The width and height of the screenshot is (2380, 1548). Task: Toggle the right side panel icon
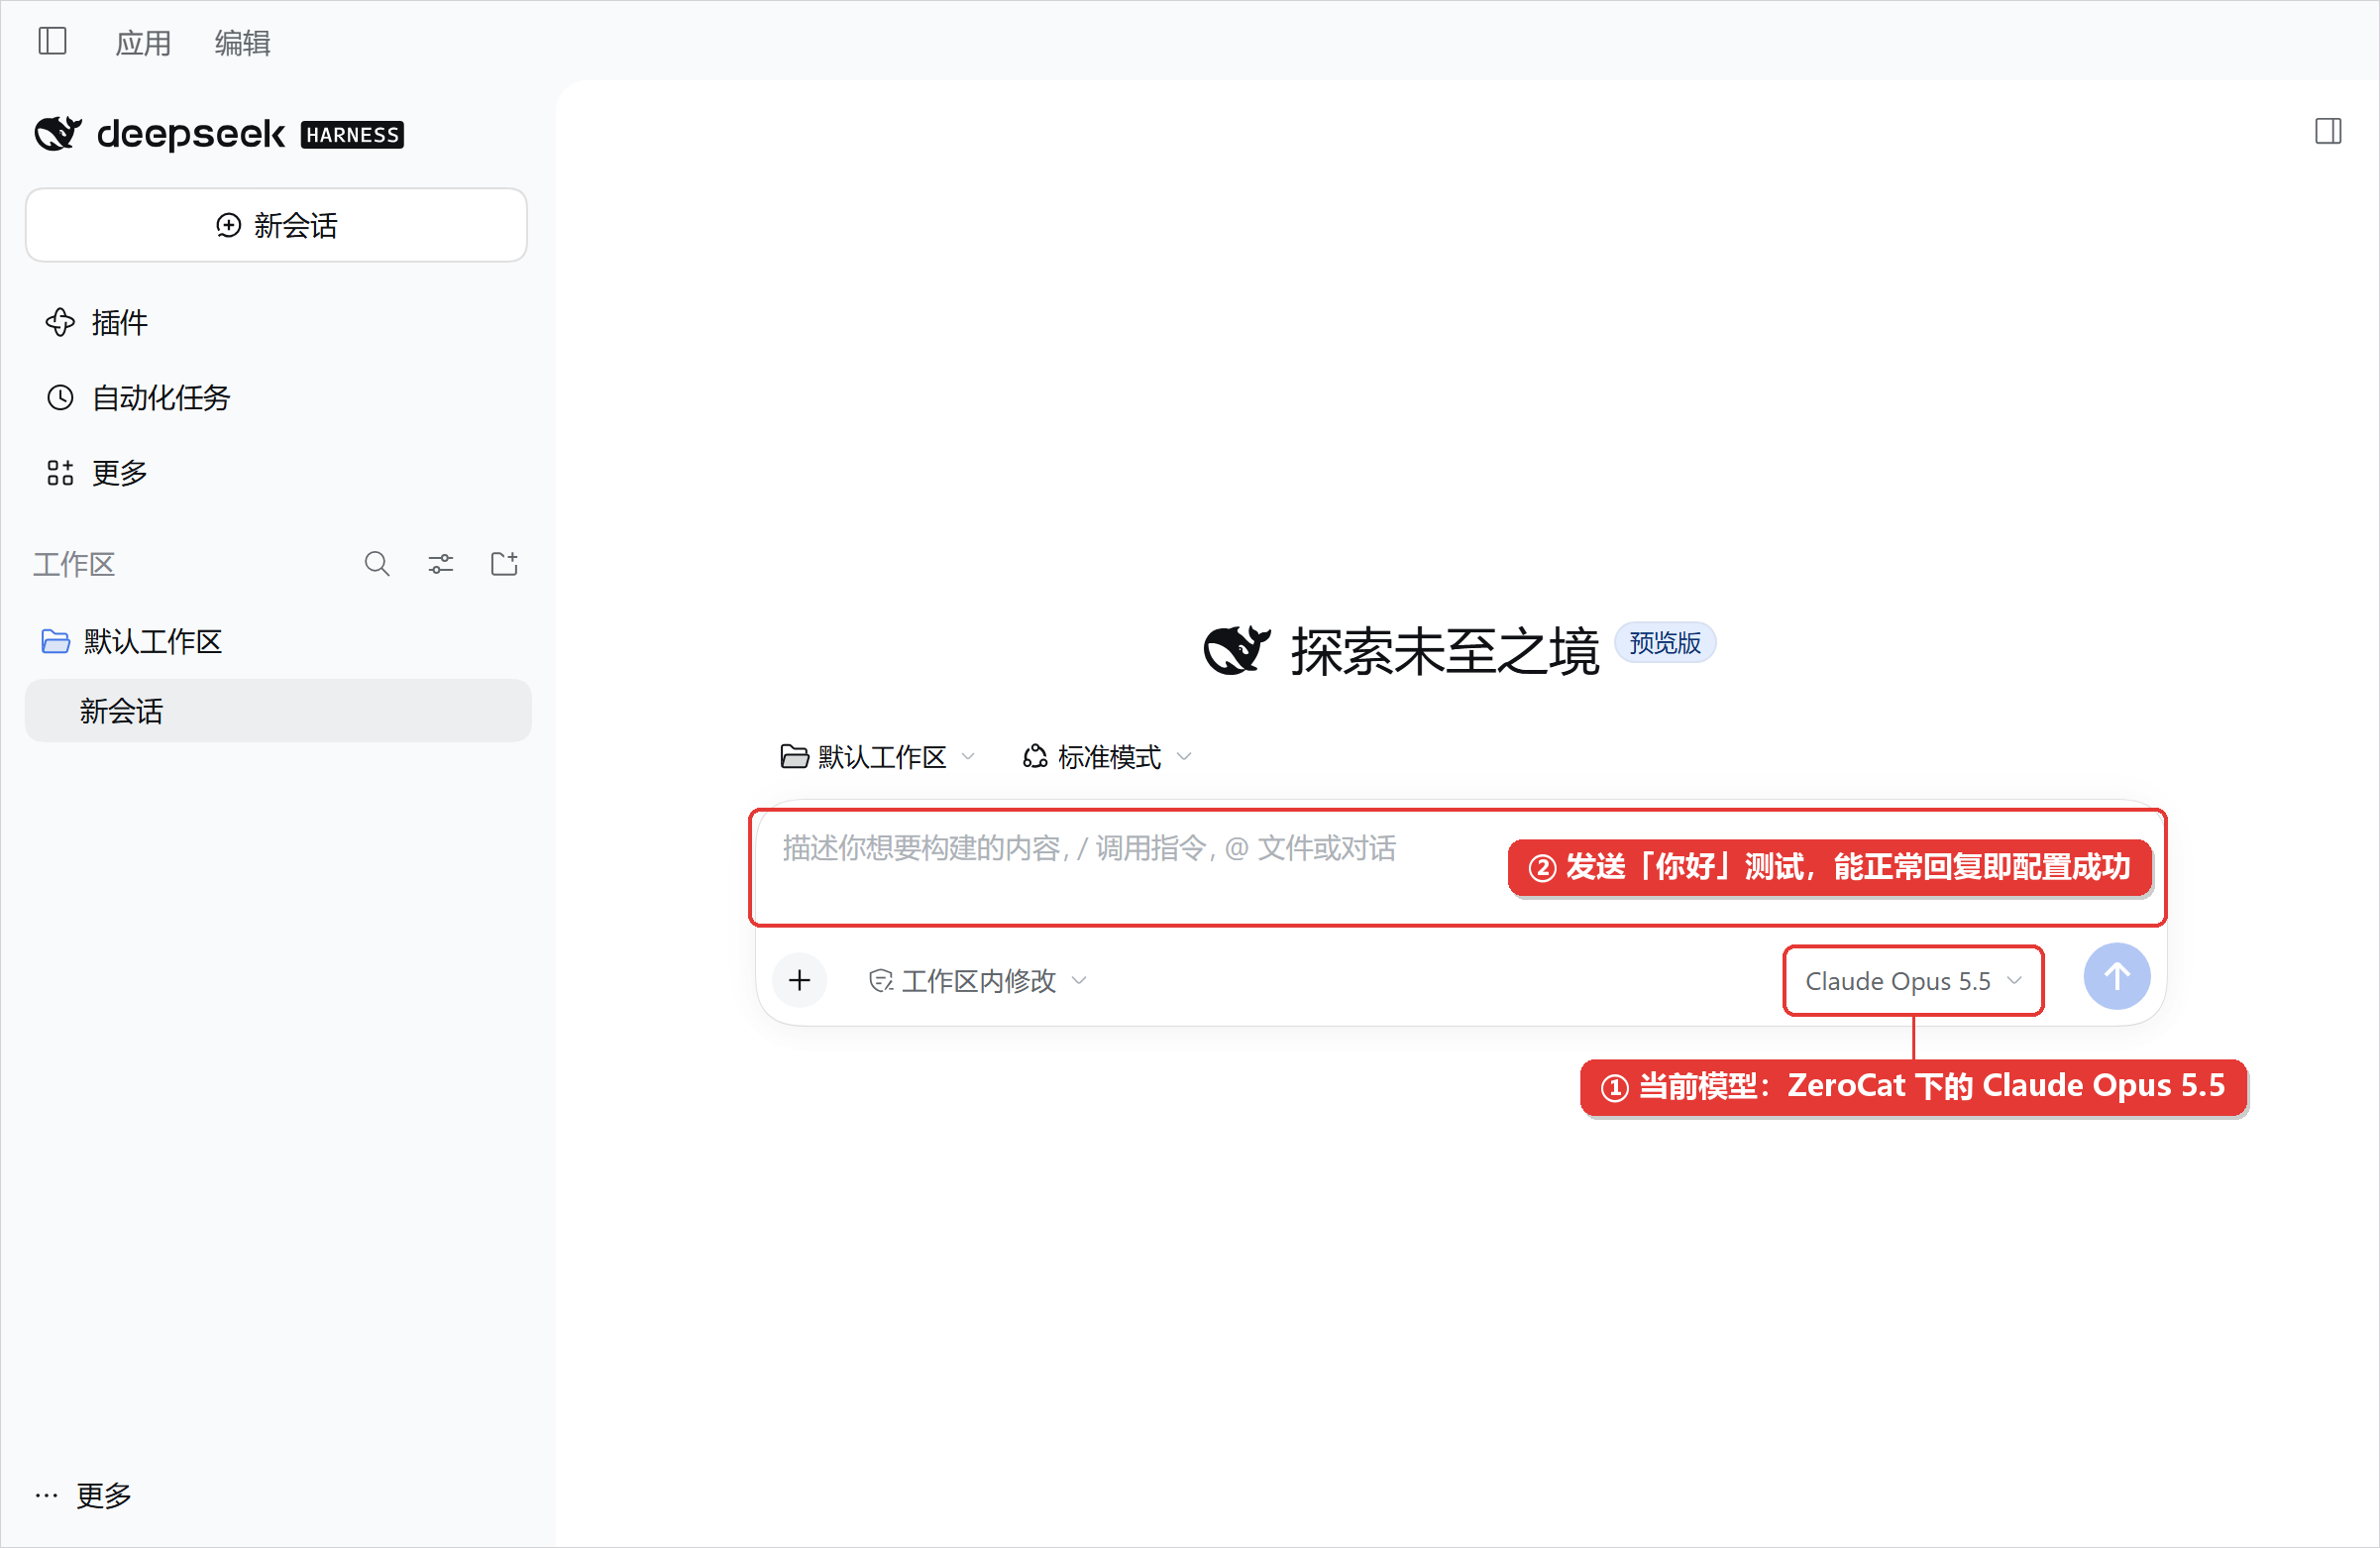tap(2328, 131)
